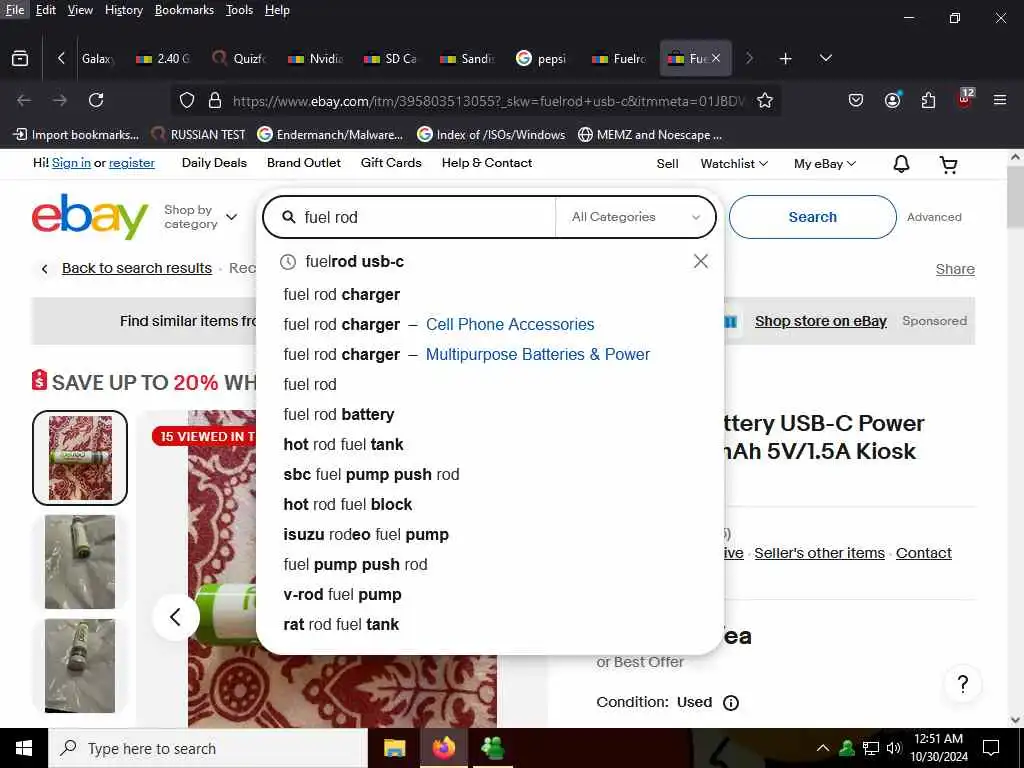Click Shop store on eBay link
This screenshot has height=768, width=1024.
tap(821, 321)
